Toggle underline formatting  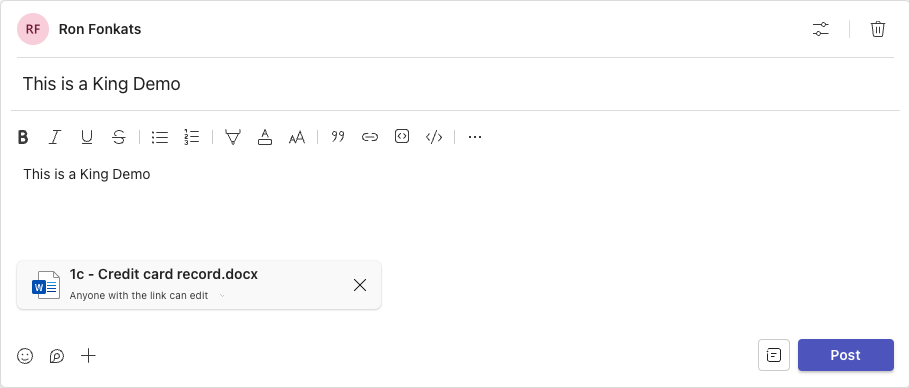pos(86,137)
